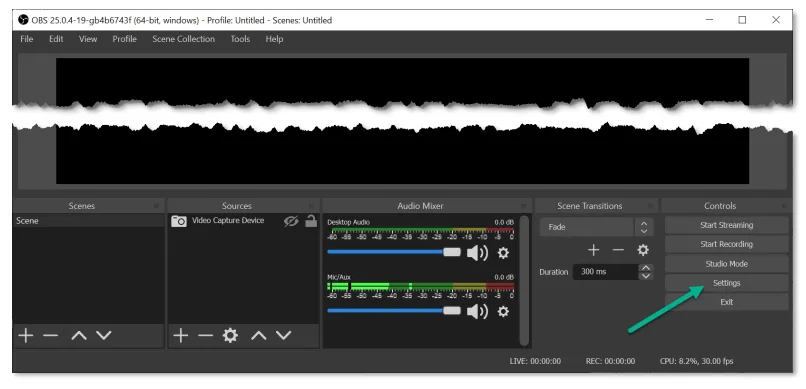The image size is (806, 389).
Task: Remove scene transition with minus icon
Action: [618, 250]
